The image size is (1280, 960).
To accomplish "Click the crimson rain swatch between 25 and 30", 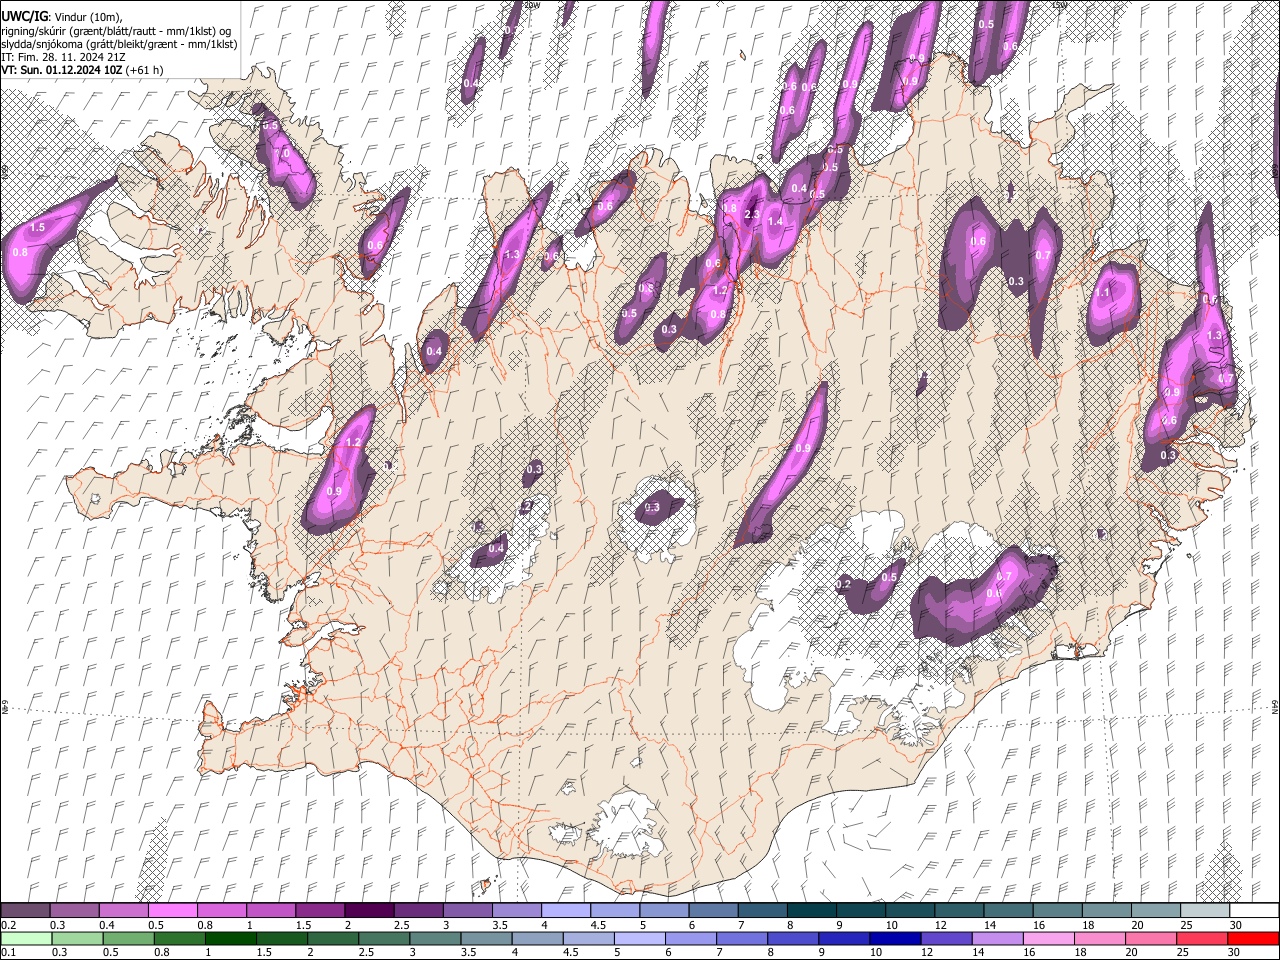I will tap(1202, 938).
